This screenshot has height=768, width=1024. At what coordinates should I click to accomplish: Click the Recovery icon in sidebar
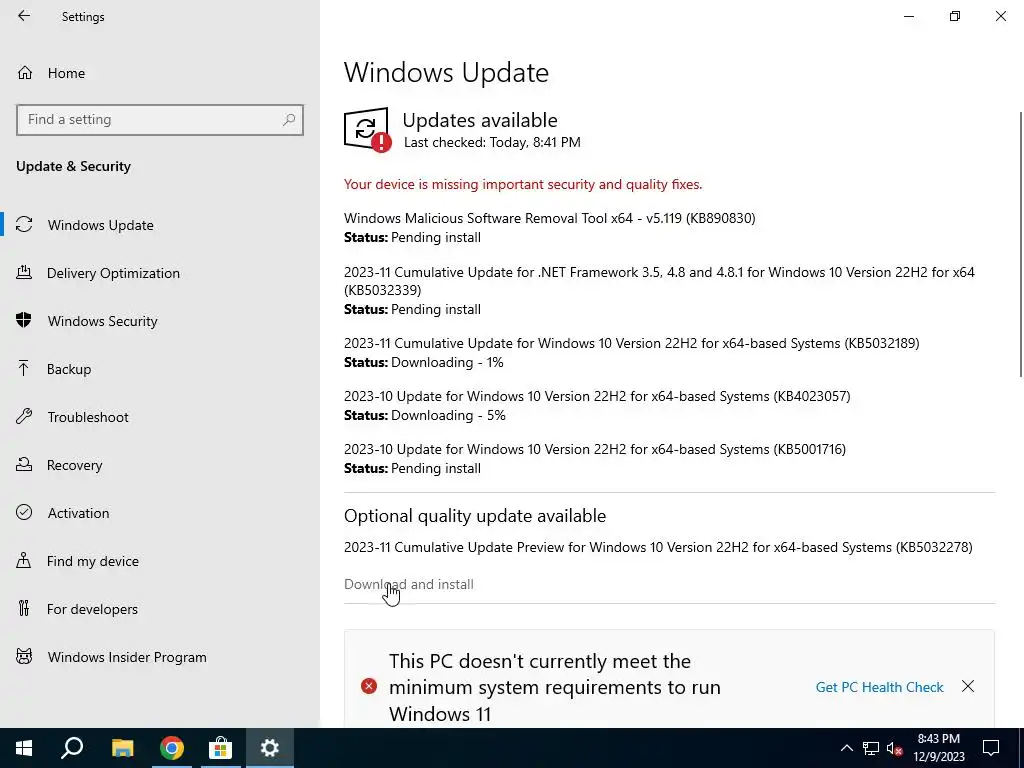(x=24, y=464)
